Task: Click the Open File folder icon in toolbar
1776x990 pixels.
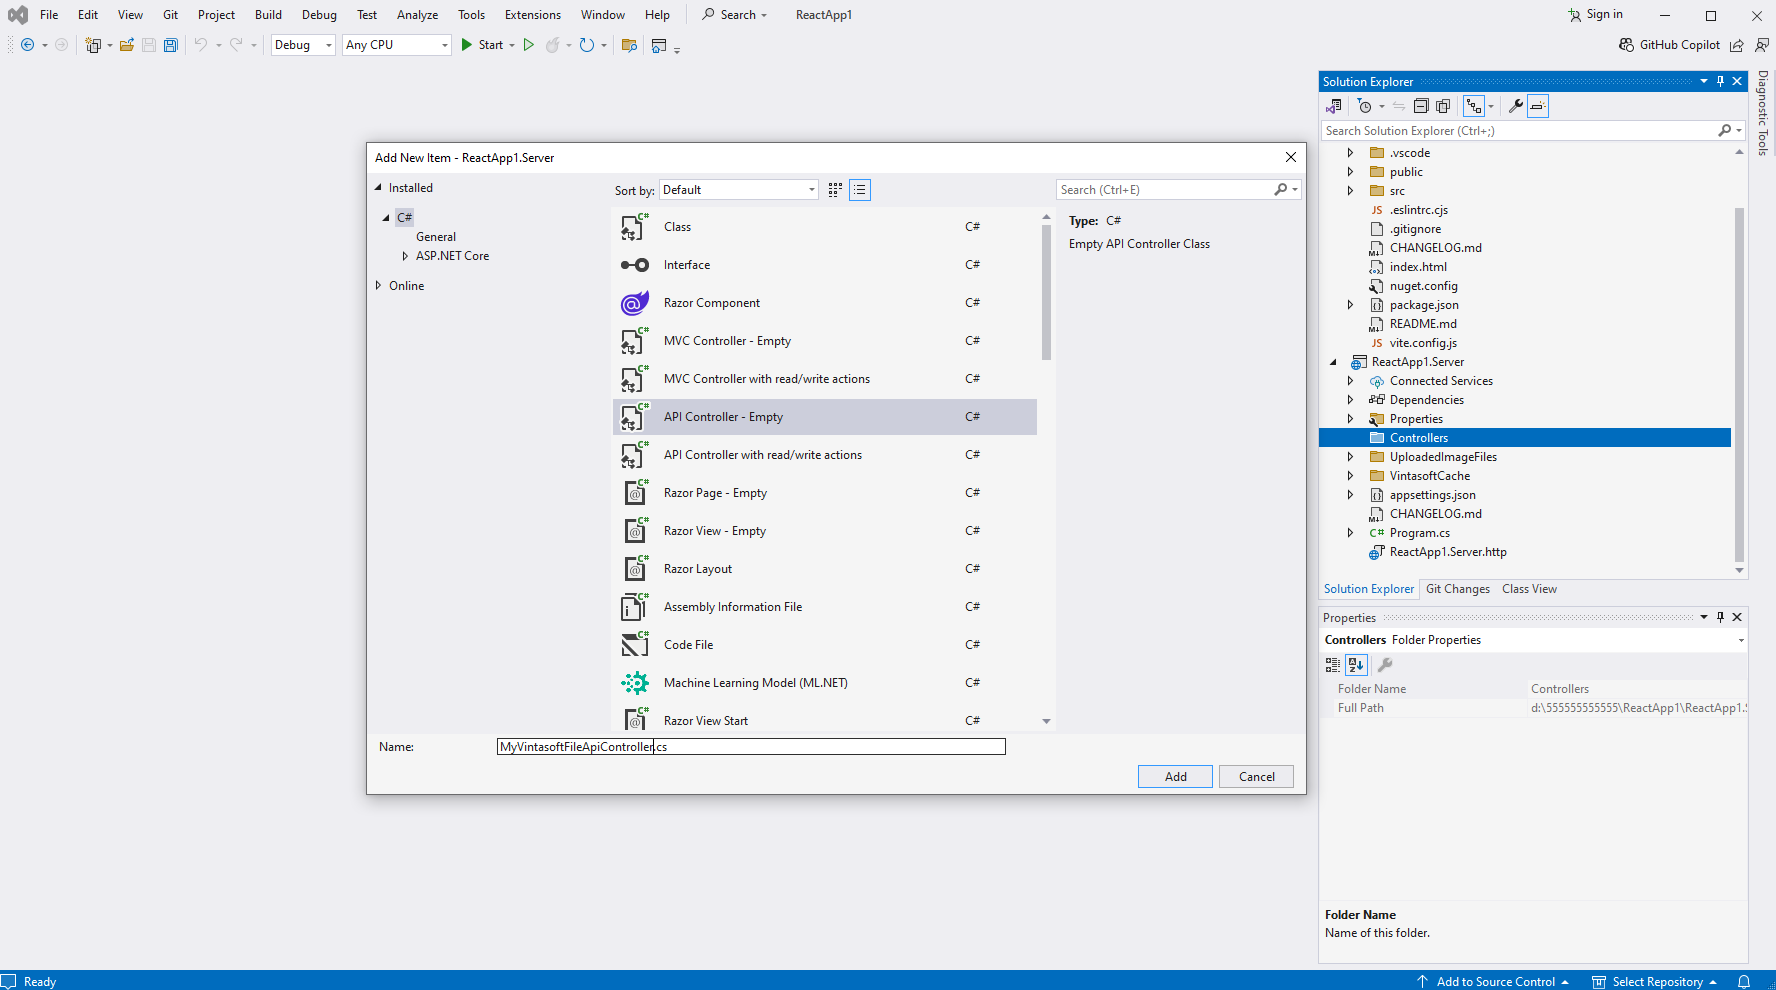Action: coord(127,45)
